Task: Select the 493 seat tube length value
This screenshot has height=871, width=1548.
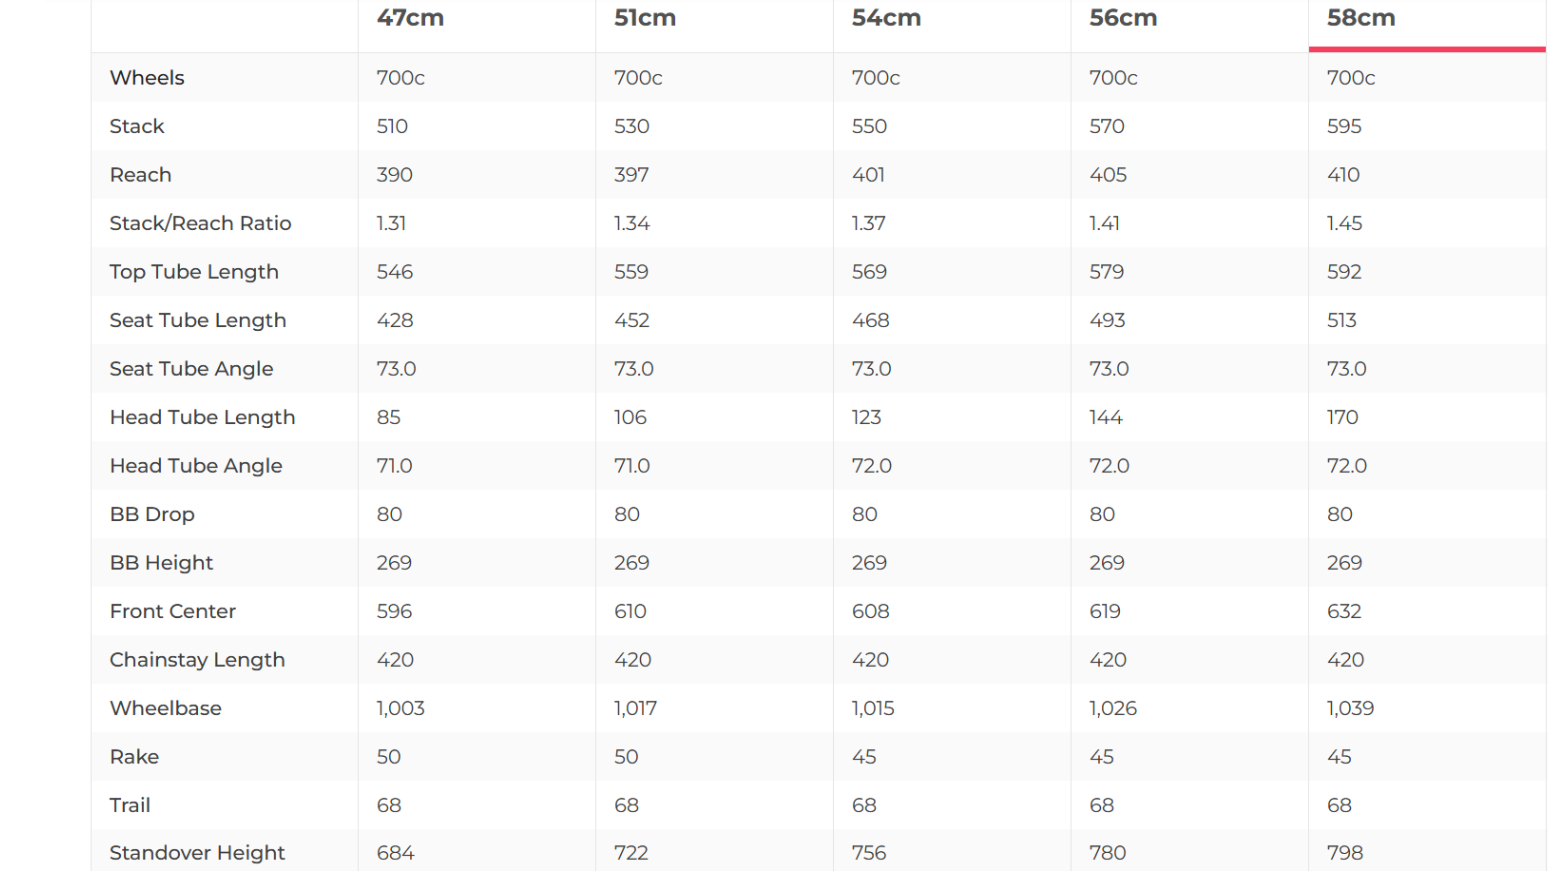Action: [x=1107, y=320]
